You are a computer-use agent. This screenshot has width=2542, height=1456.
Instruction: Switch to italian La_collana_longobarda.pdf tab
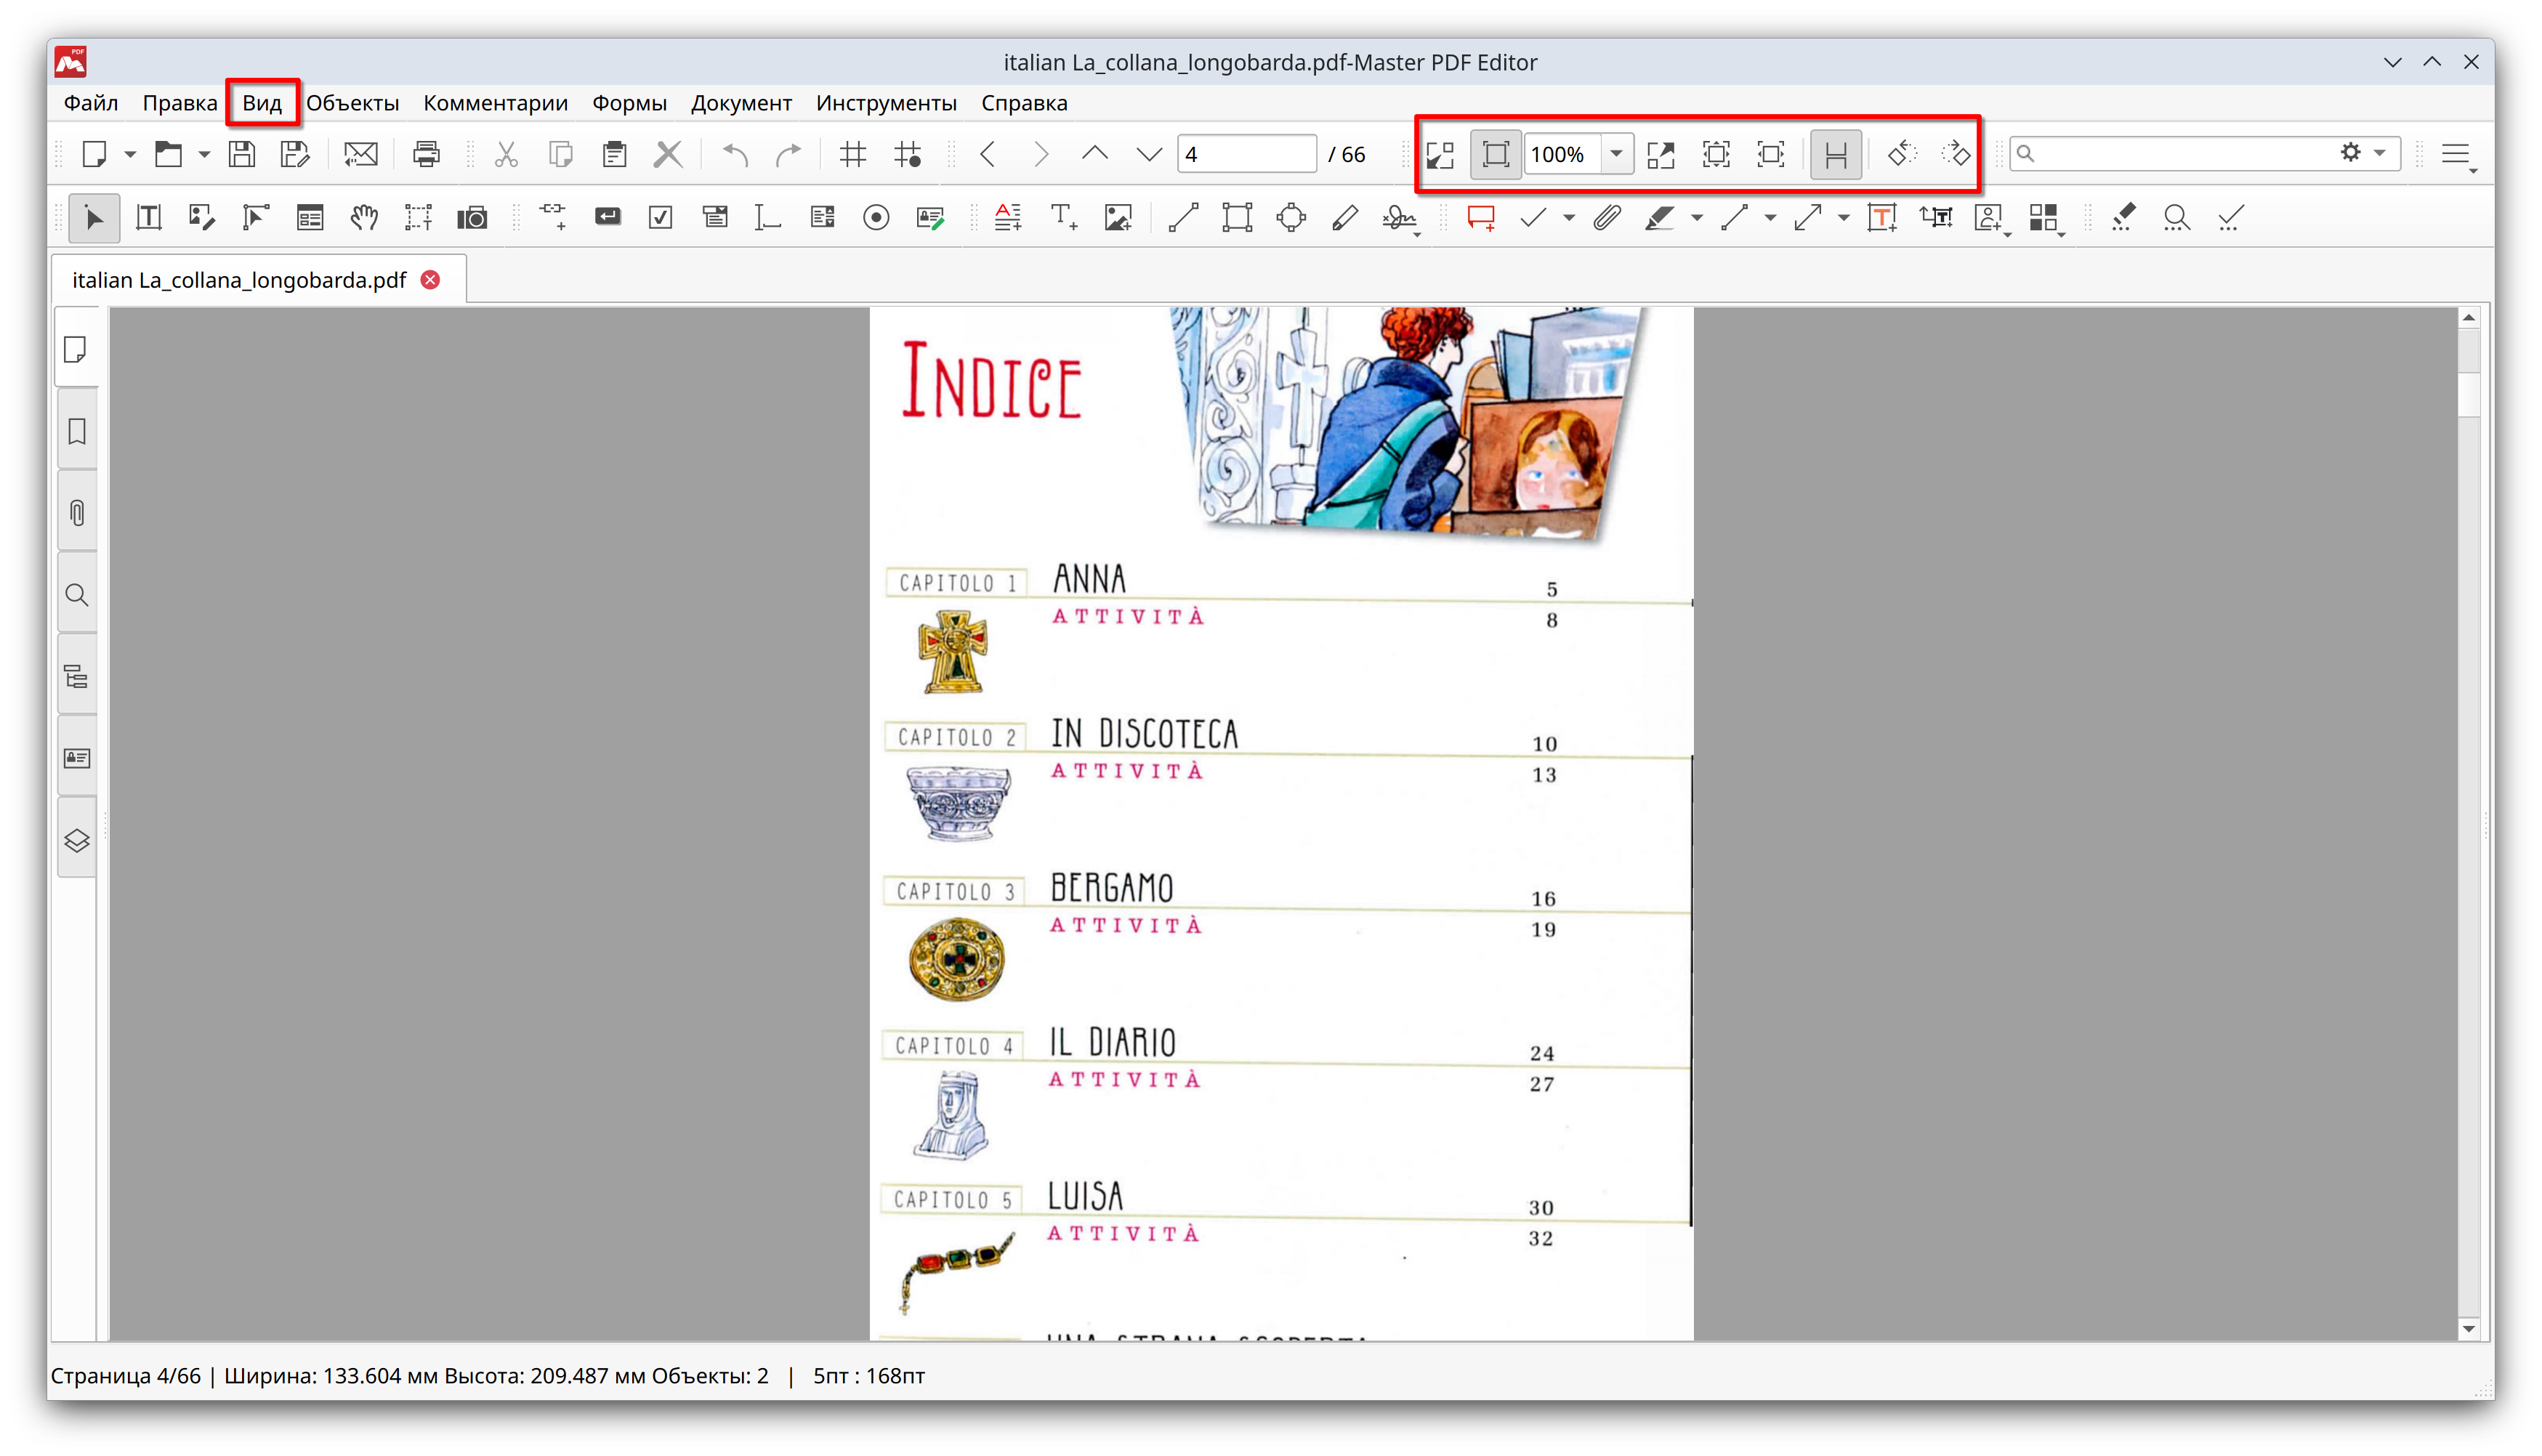tap(239, 280)
